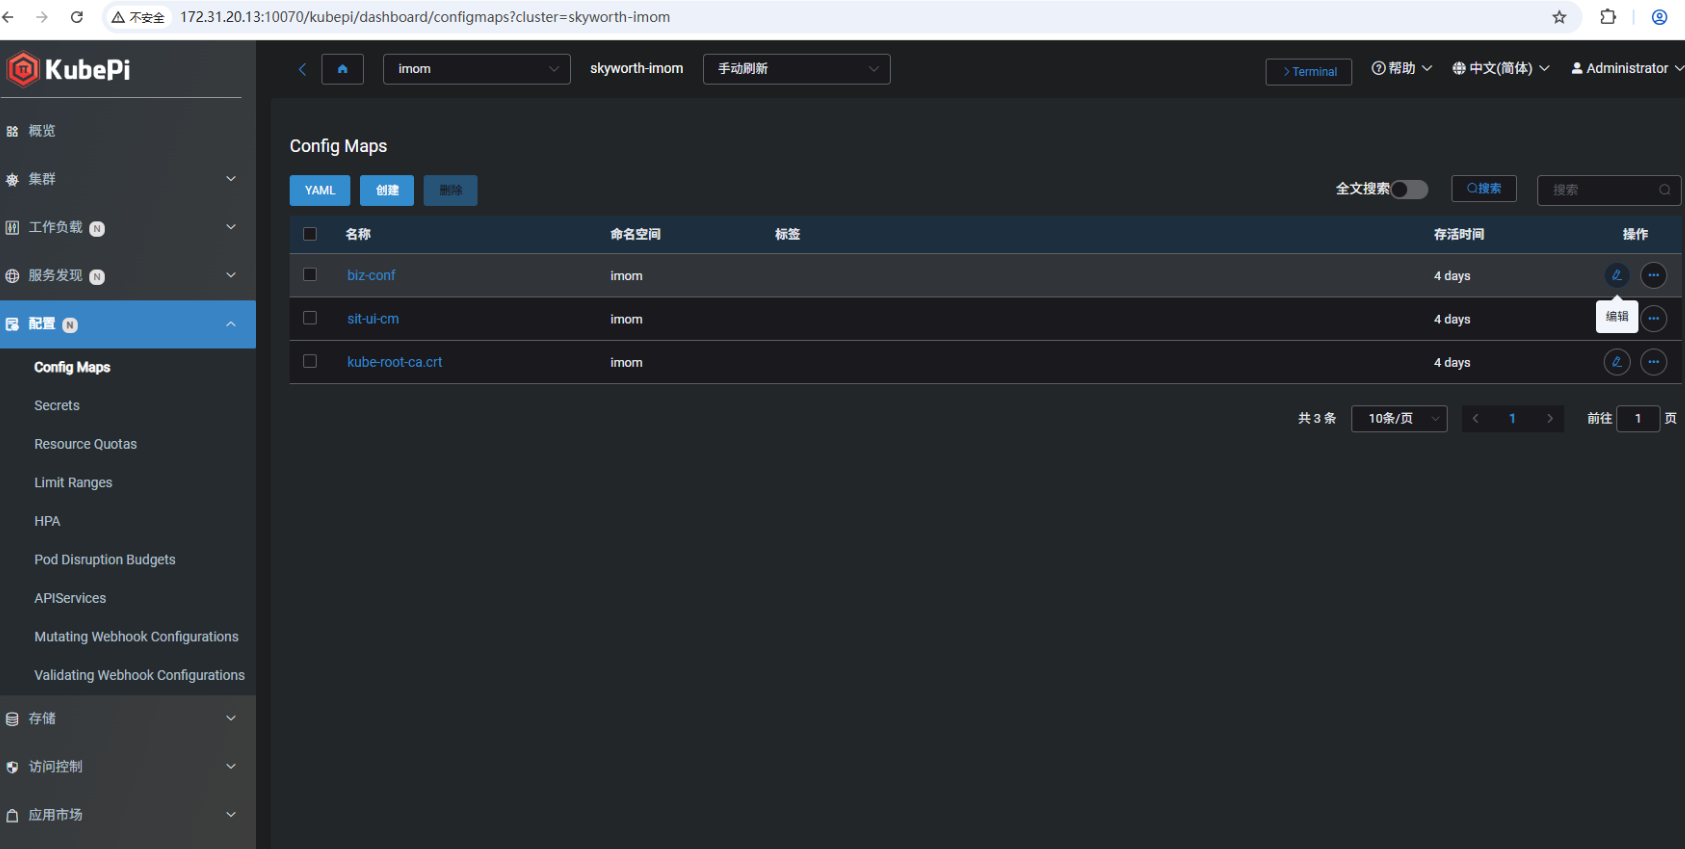Open more actions for sit-ui-cm row
Screen dimensions: 1685x849
[1654, 319]
